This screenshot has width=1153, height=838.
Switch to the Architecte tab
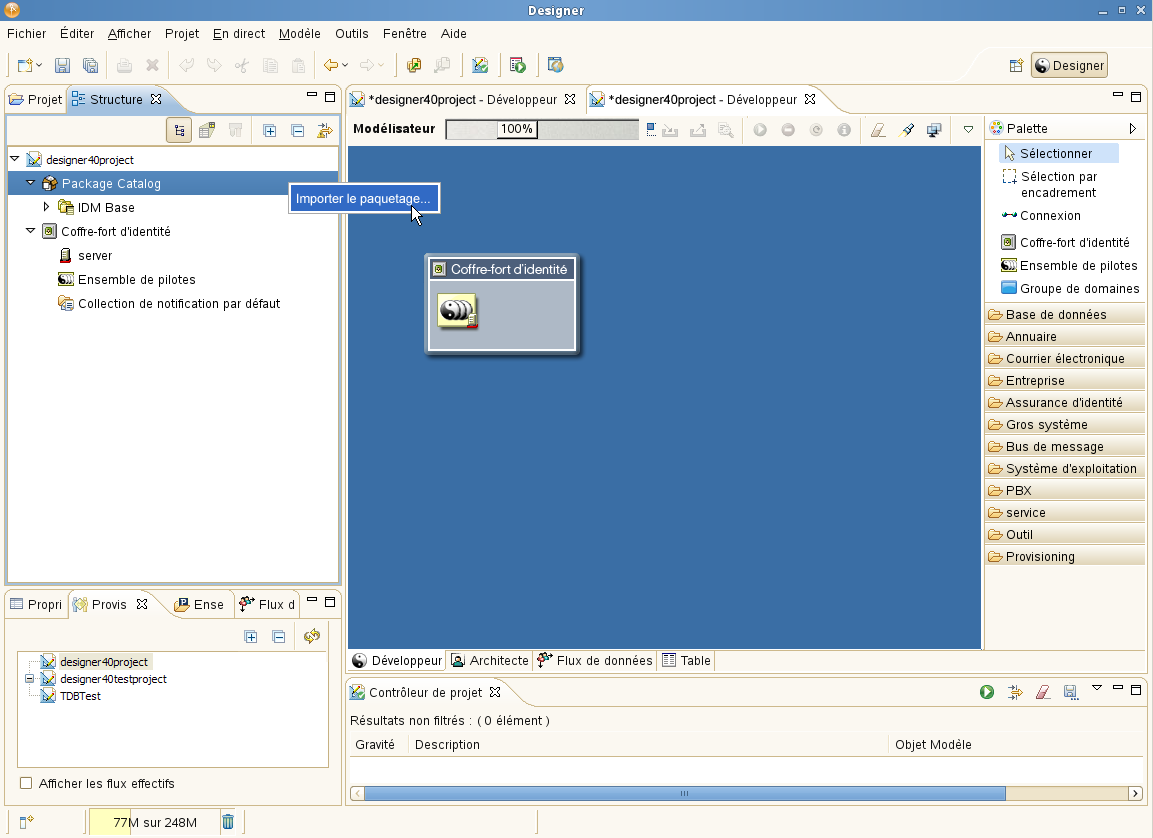(490, 661)
